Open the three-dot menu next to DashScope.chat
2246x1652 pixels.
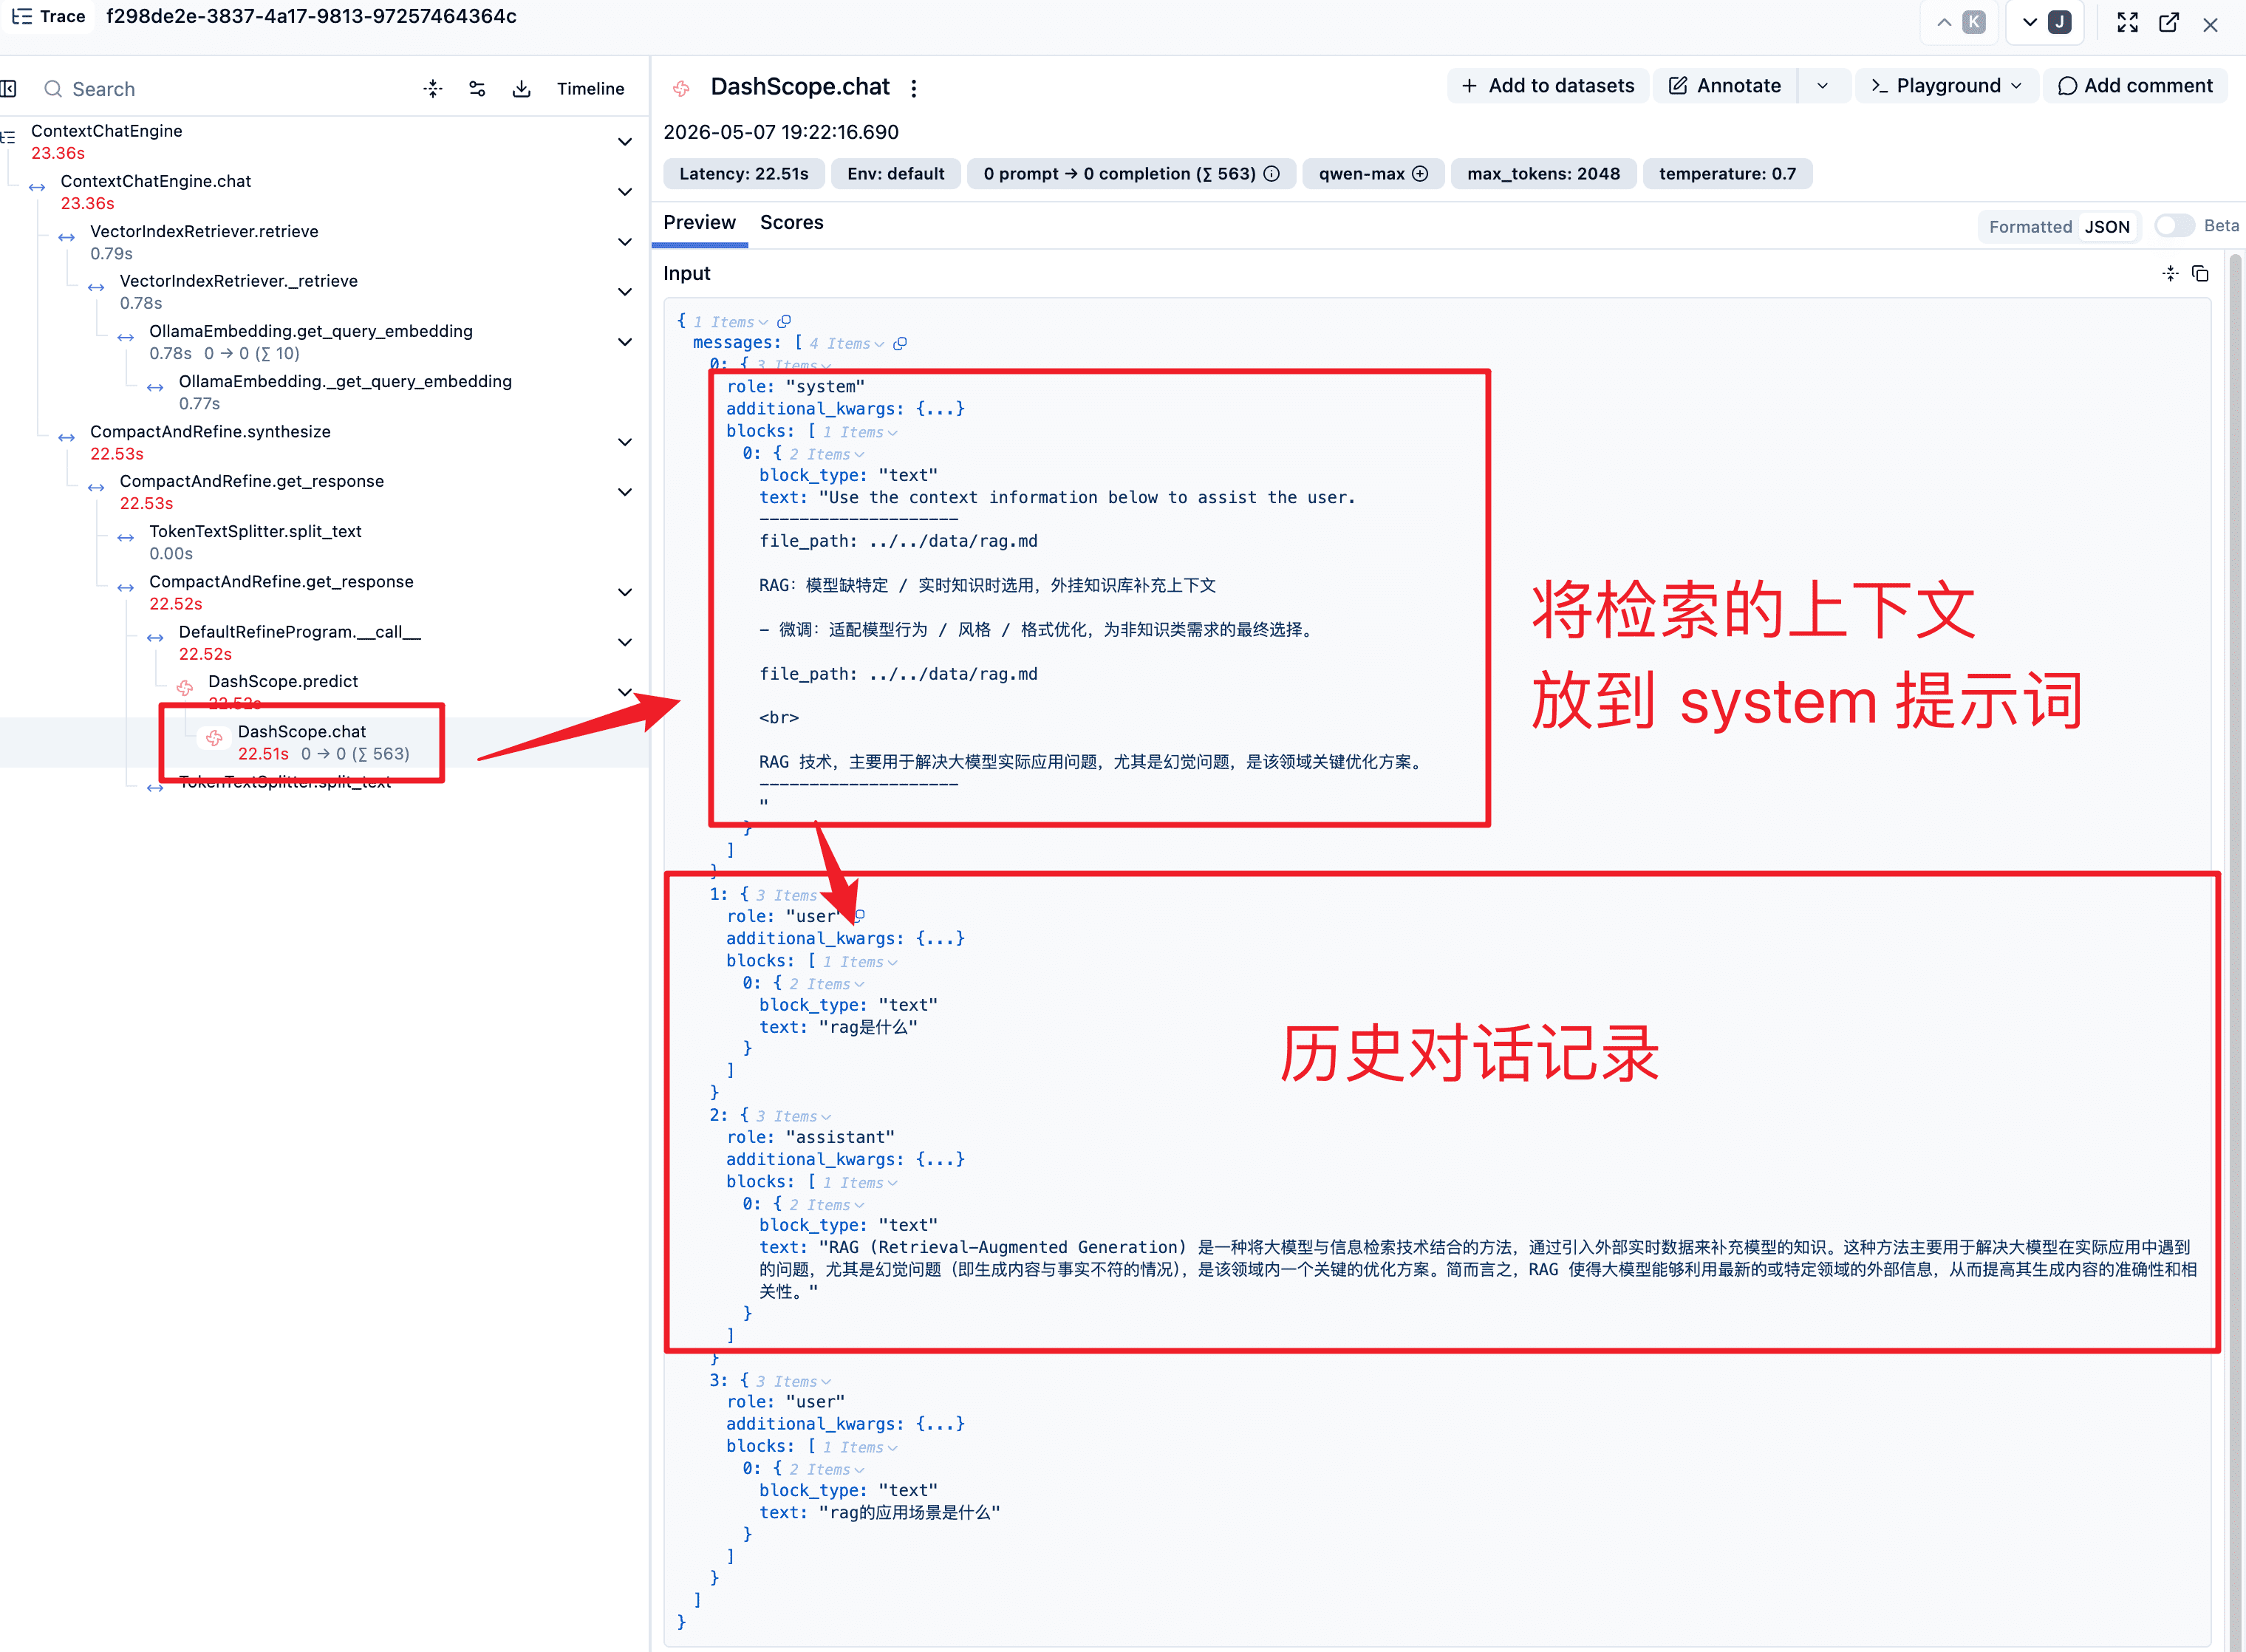914,88
